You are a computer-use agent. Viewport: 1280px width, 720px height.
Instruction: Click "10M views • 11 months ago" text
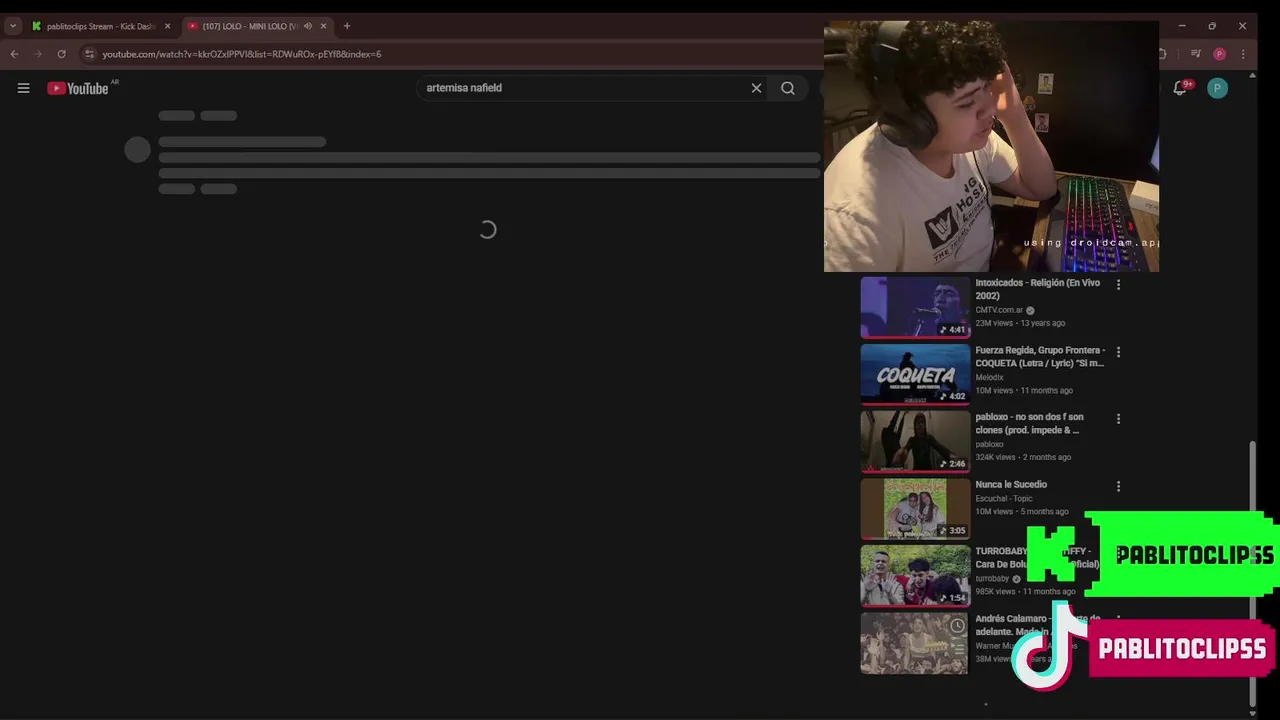pos(1024,390)
